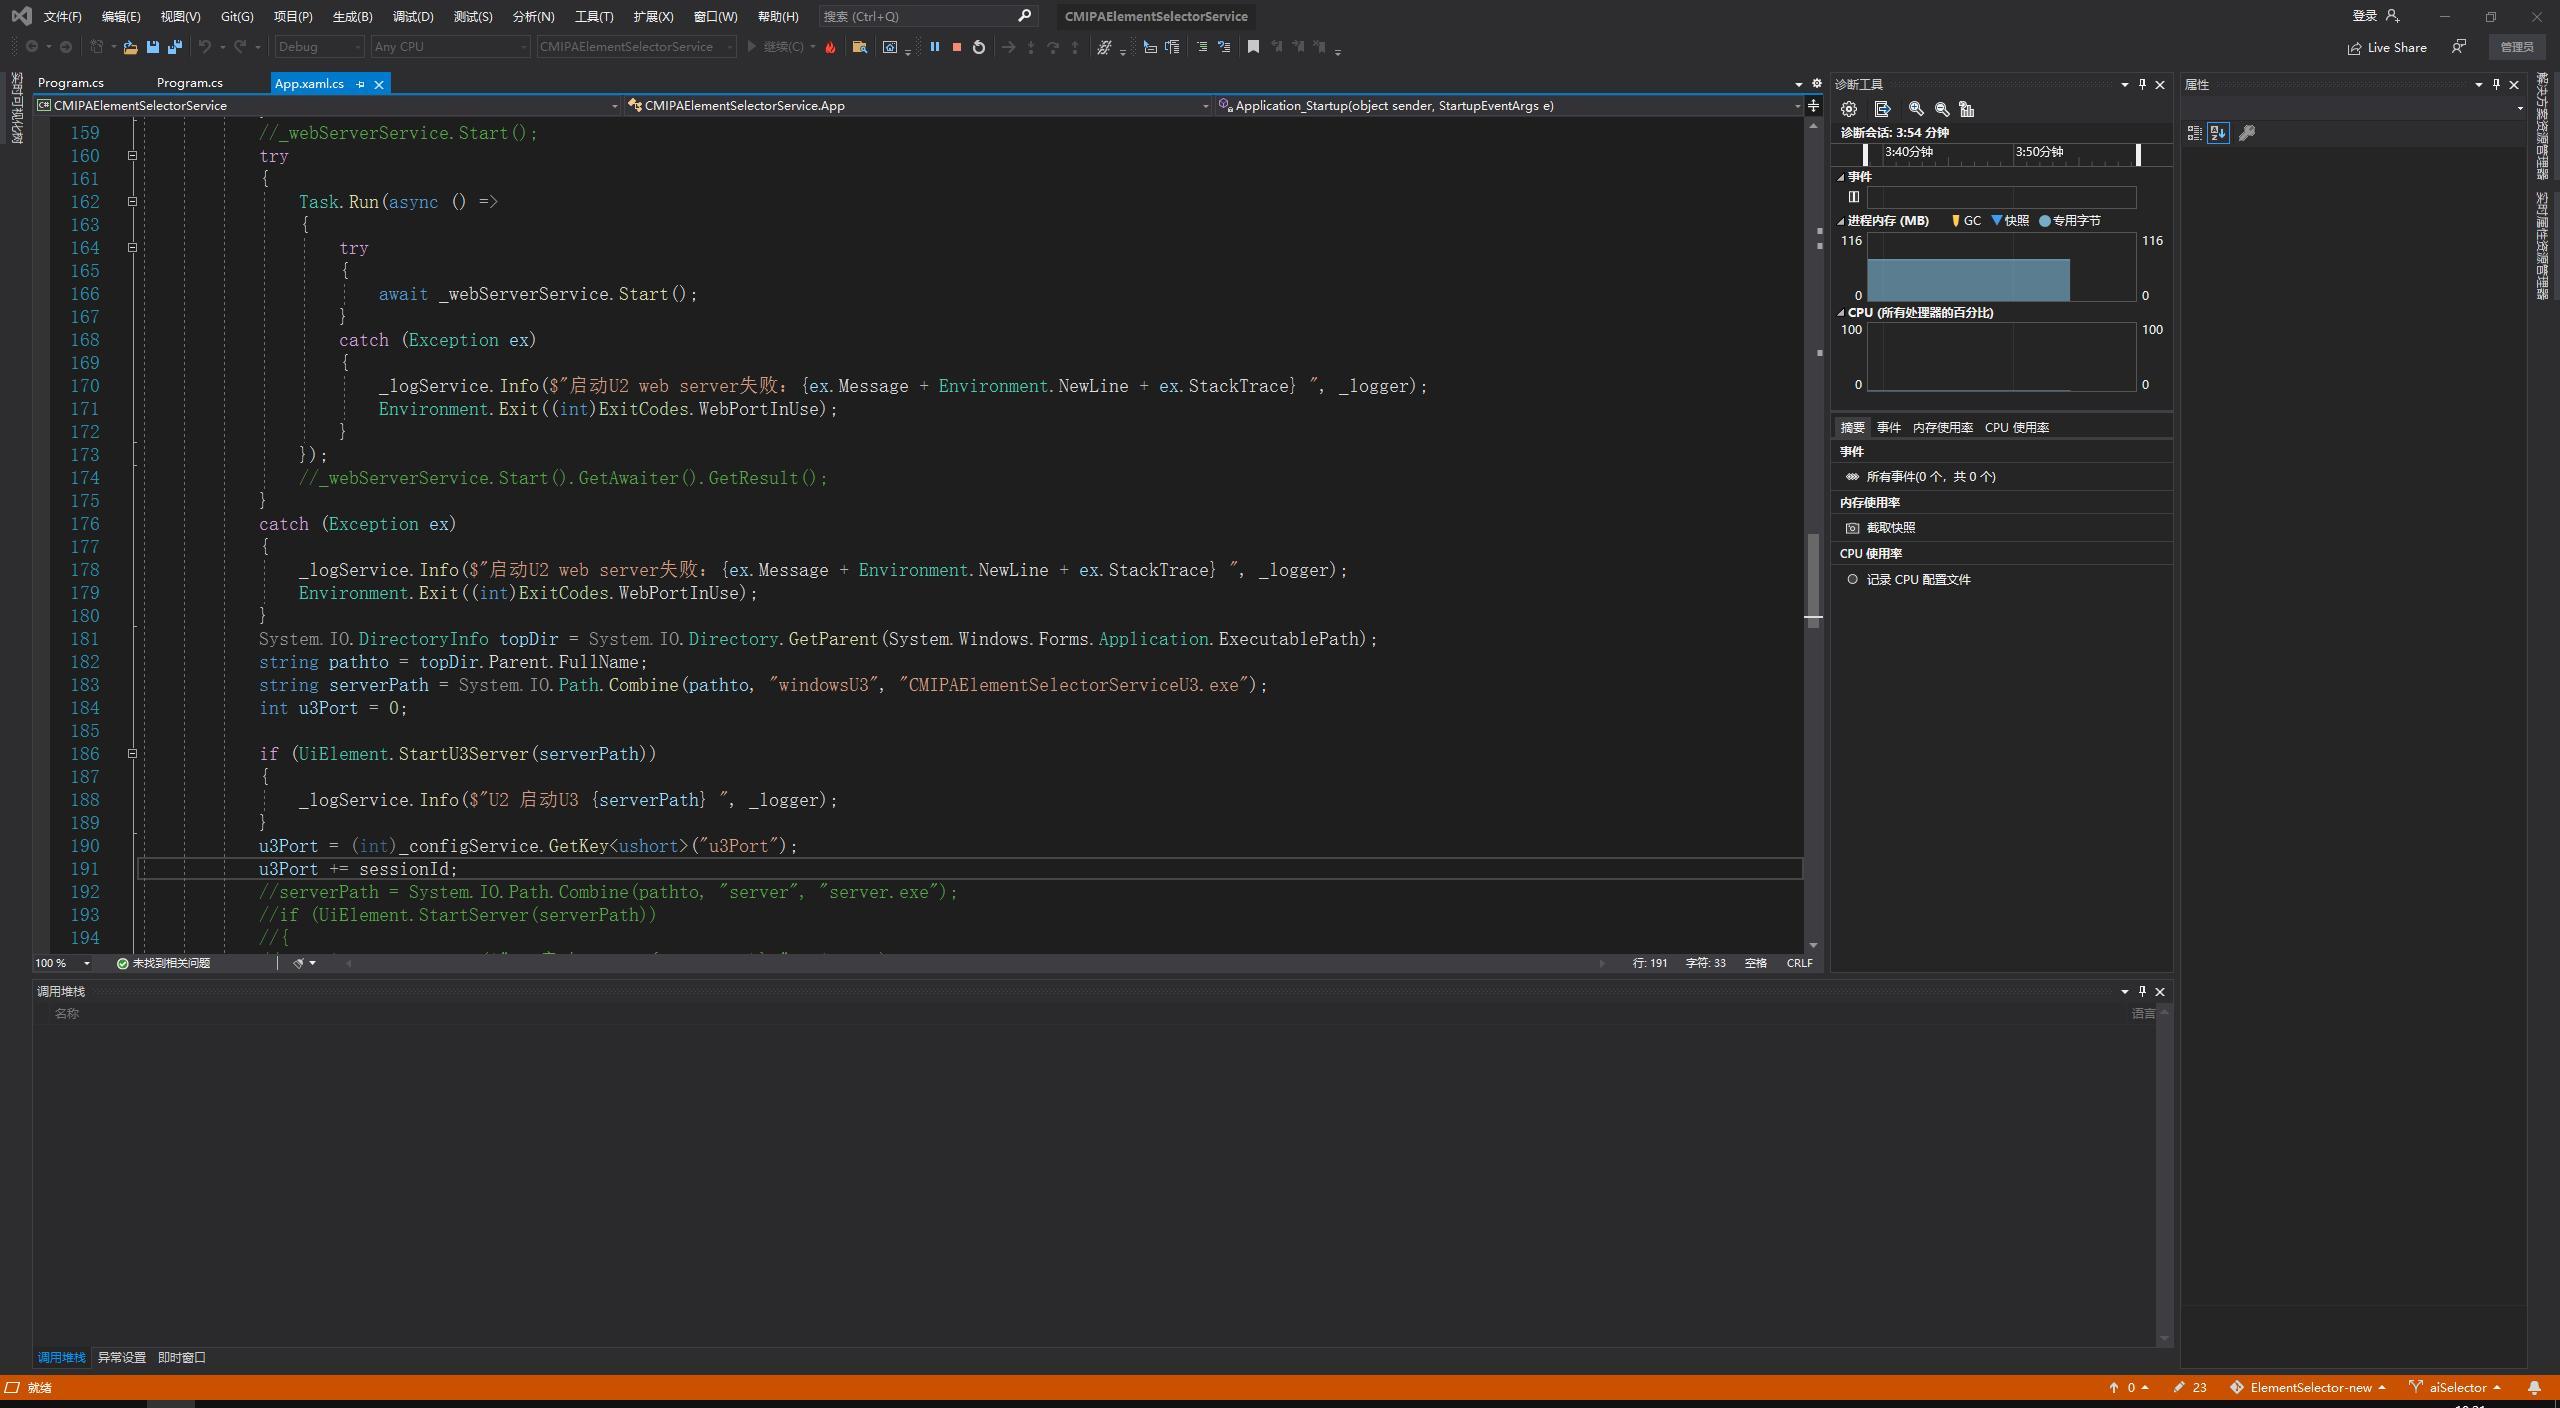Click Live Share button
This screenshot has width=2560, height=1408.
coord(2387,47)
